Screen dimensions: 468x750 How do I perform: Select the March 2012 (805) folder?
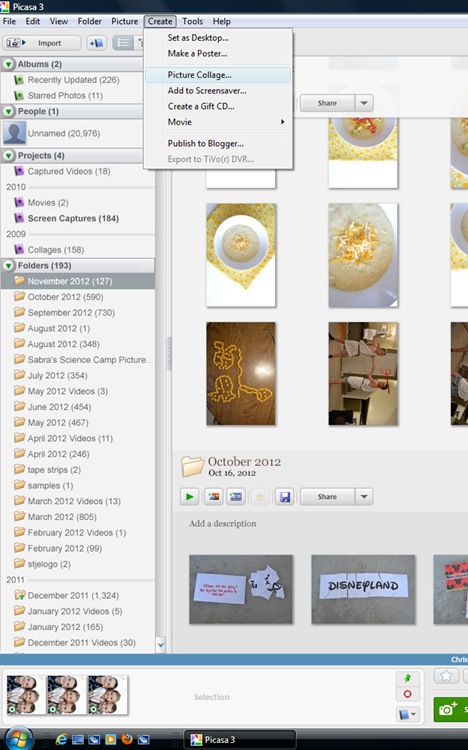tap(62, 517)
